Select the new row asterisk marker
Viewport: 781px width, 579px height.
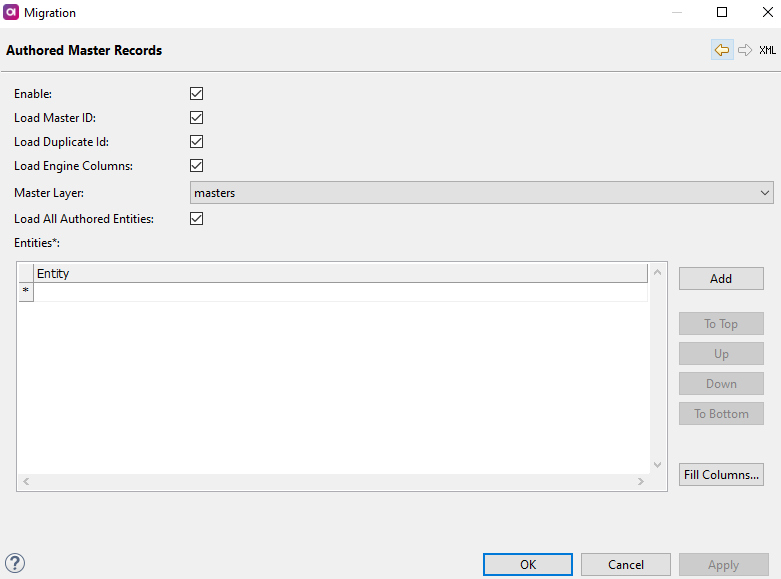[x=26, y=292]
